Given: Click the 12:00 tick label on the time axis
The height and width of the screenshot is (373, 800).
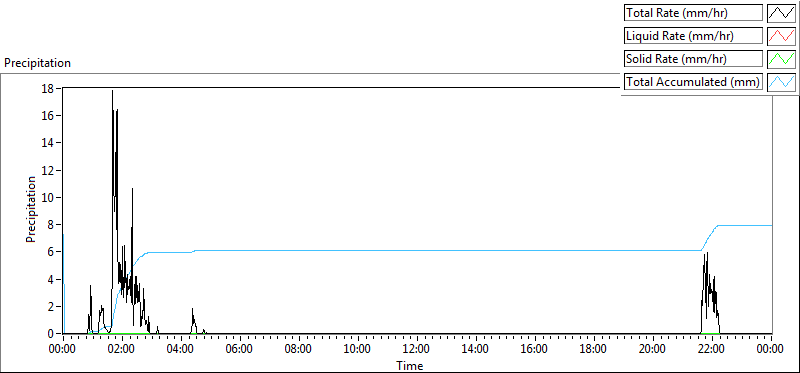Looking at the screenshot, I should pyautogui.click(x=417, y=350).
